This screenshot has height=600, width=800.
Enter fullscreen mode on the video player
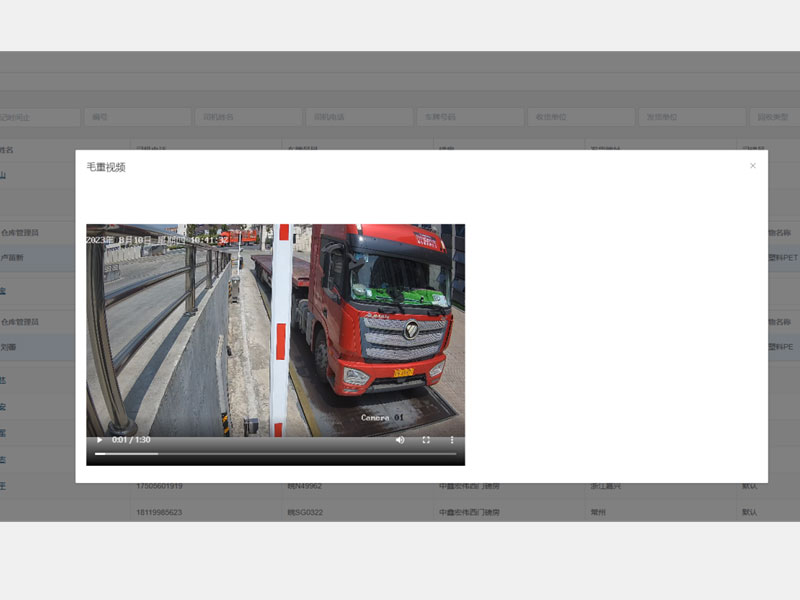click(x=426, y=440)
